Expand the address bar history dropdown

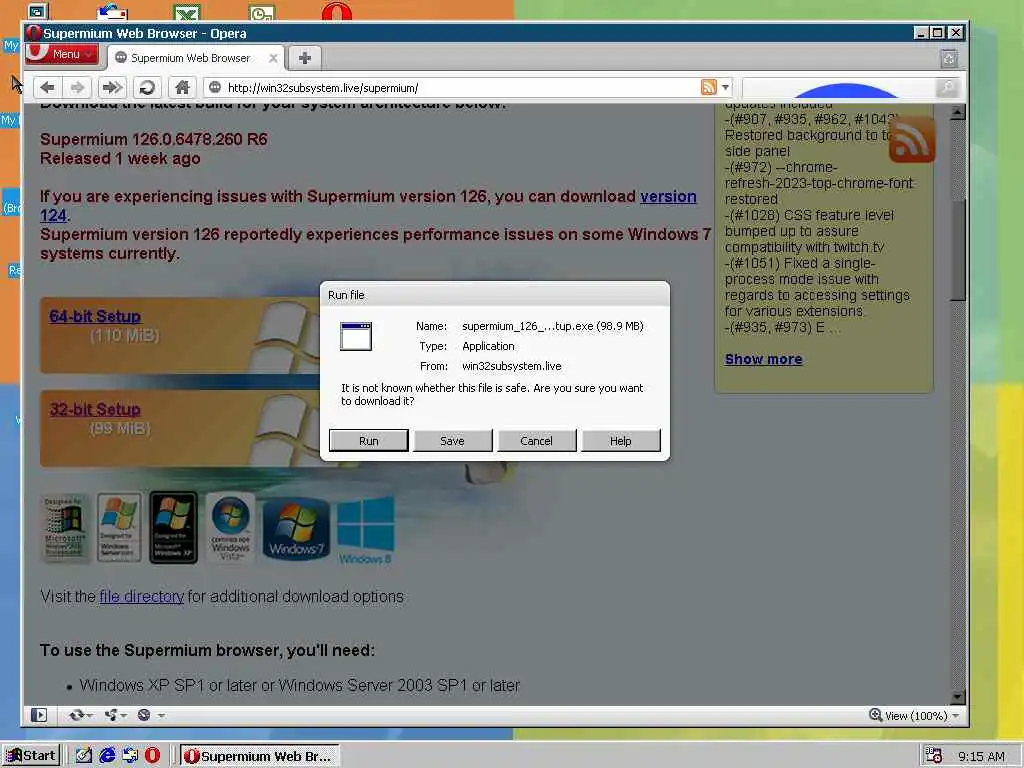[x=725, y=88]
